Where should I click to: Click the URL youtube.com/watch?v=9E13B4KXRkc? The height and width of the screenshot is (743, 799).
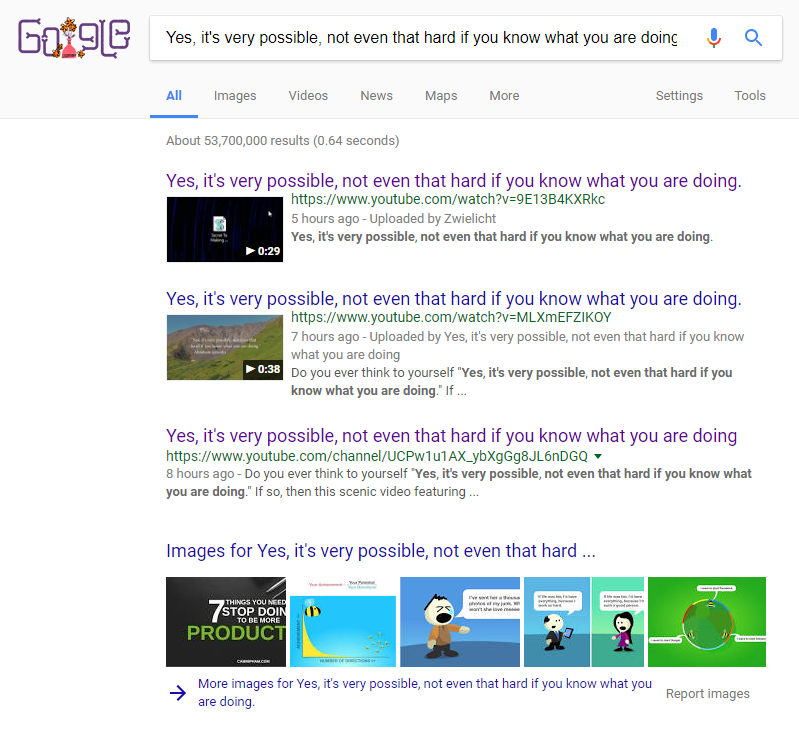pos(448,199)
